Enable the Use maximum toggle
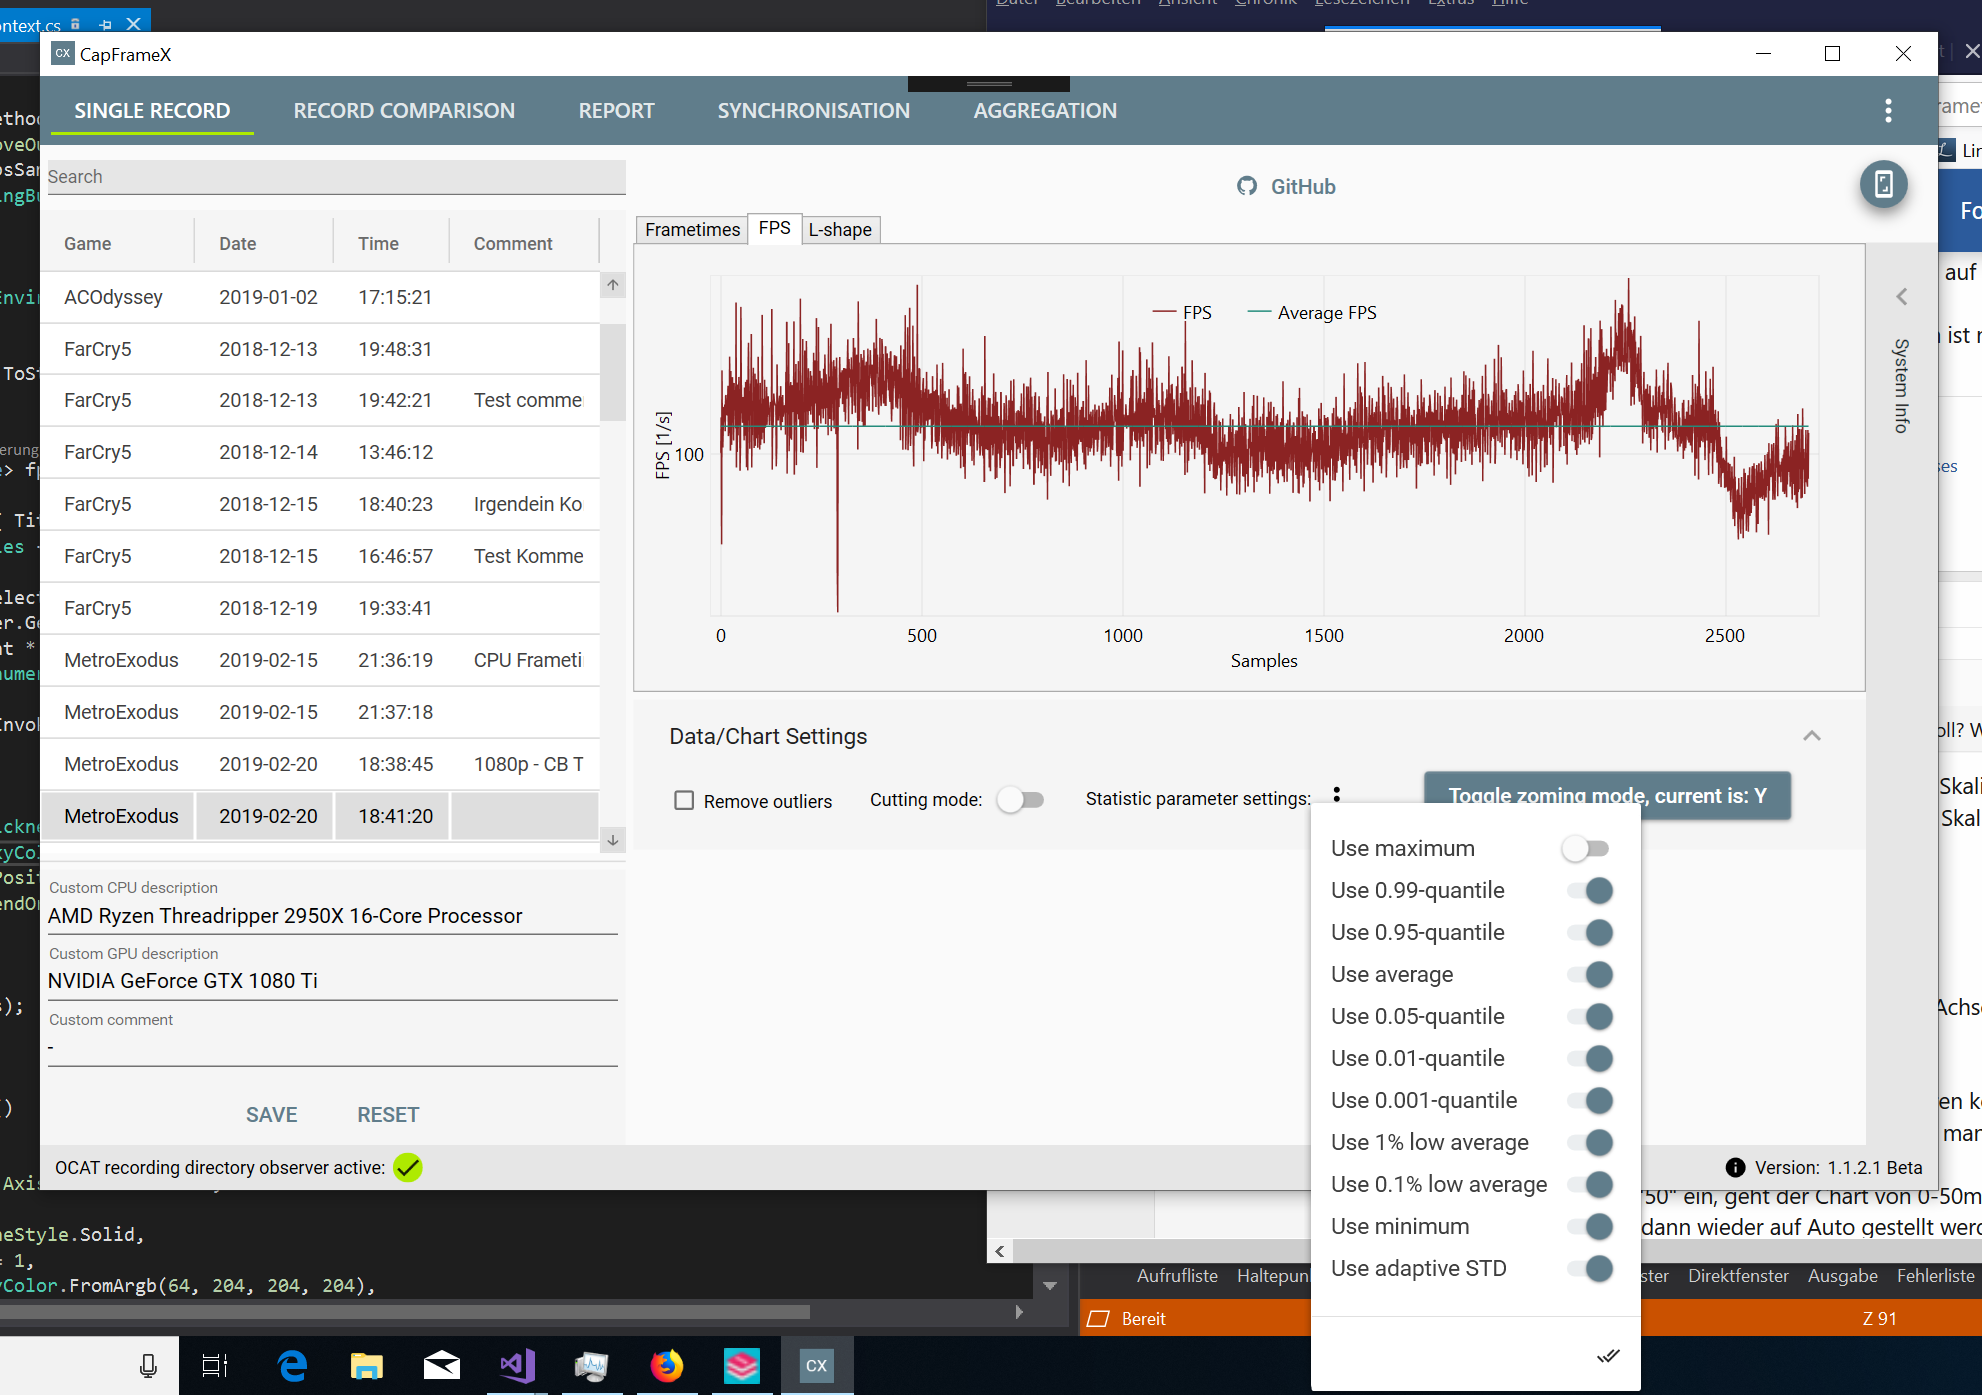Viewport: 1982px width, 1395px height. click(1586, 849)
